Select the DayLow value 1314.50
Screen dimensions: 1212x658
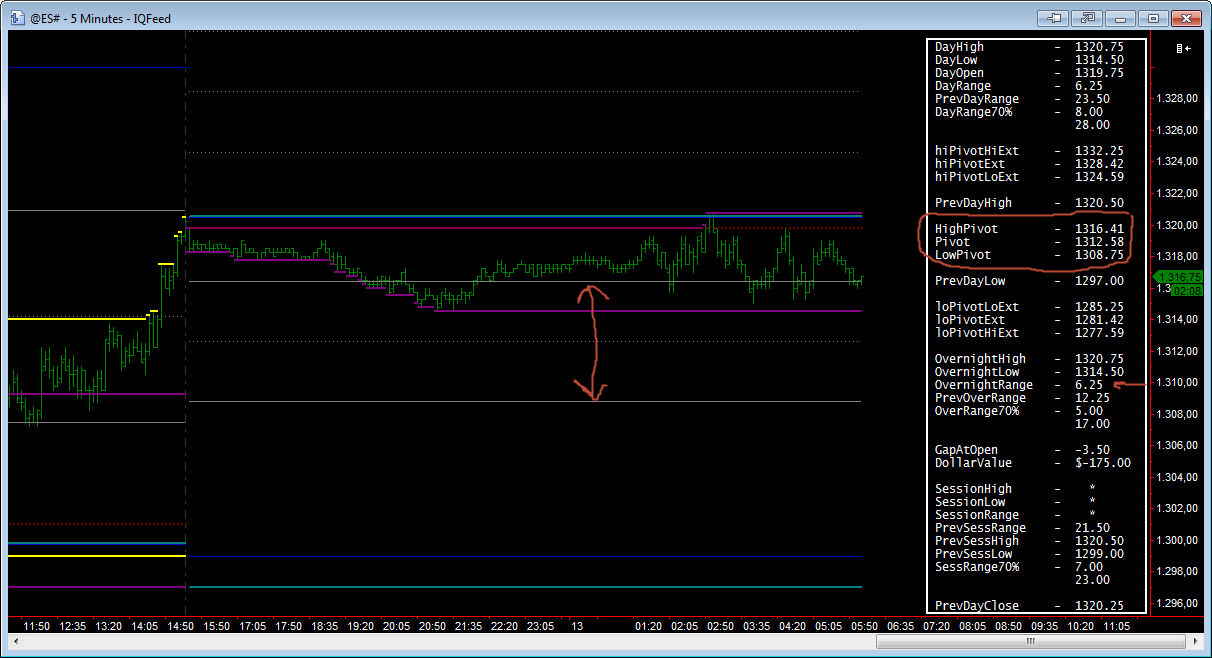pyautogui.click(x=1099, y=60)
